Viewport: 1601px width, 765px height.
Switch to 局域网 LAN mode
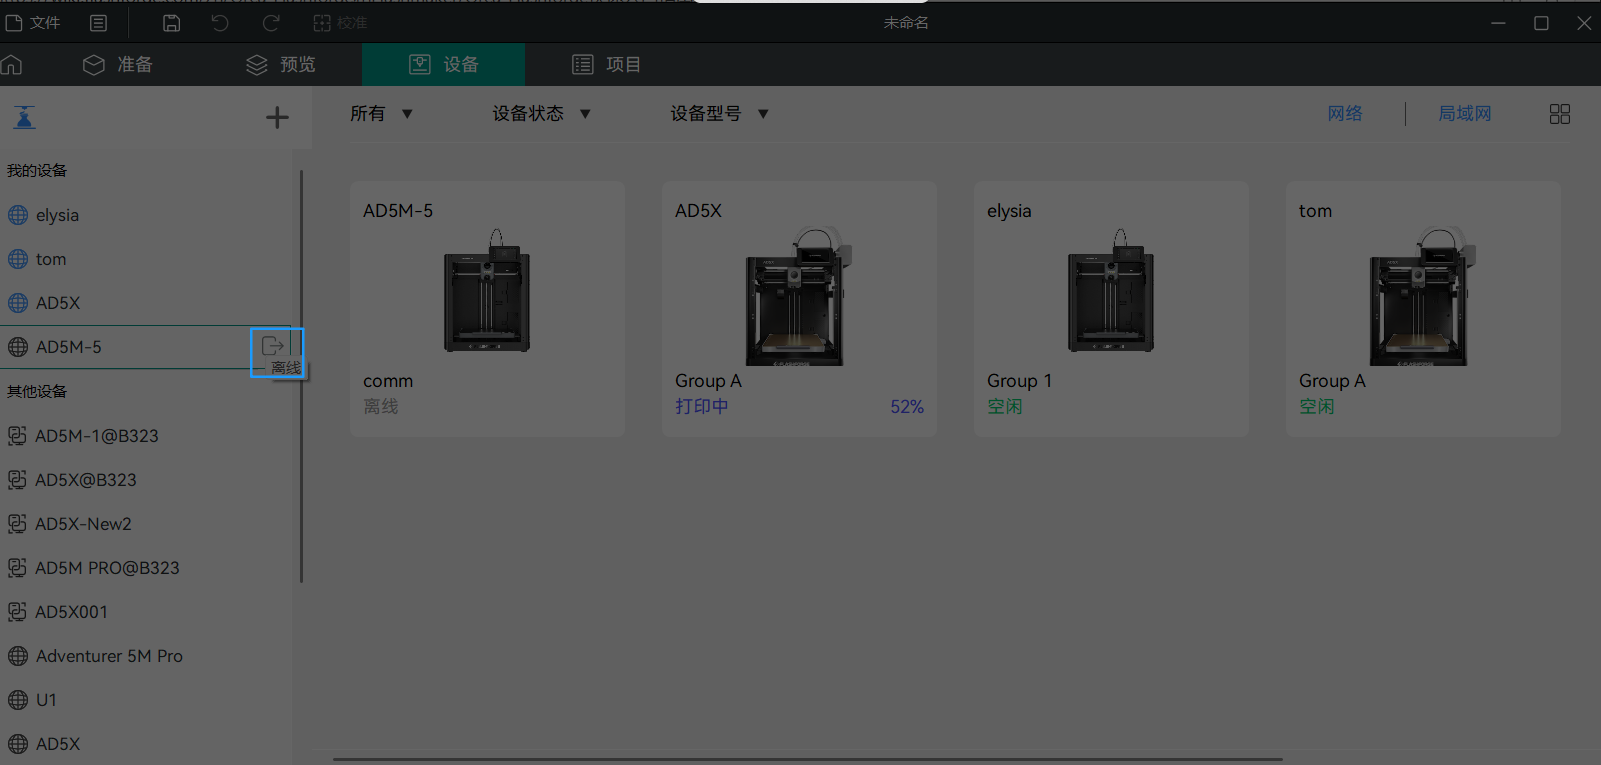(1464, 114)
